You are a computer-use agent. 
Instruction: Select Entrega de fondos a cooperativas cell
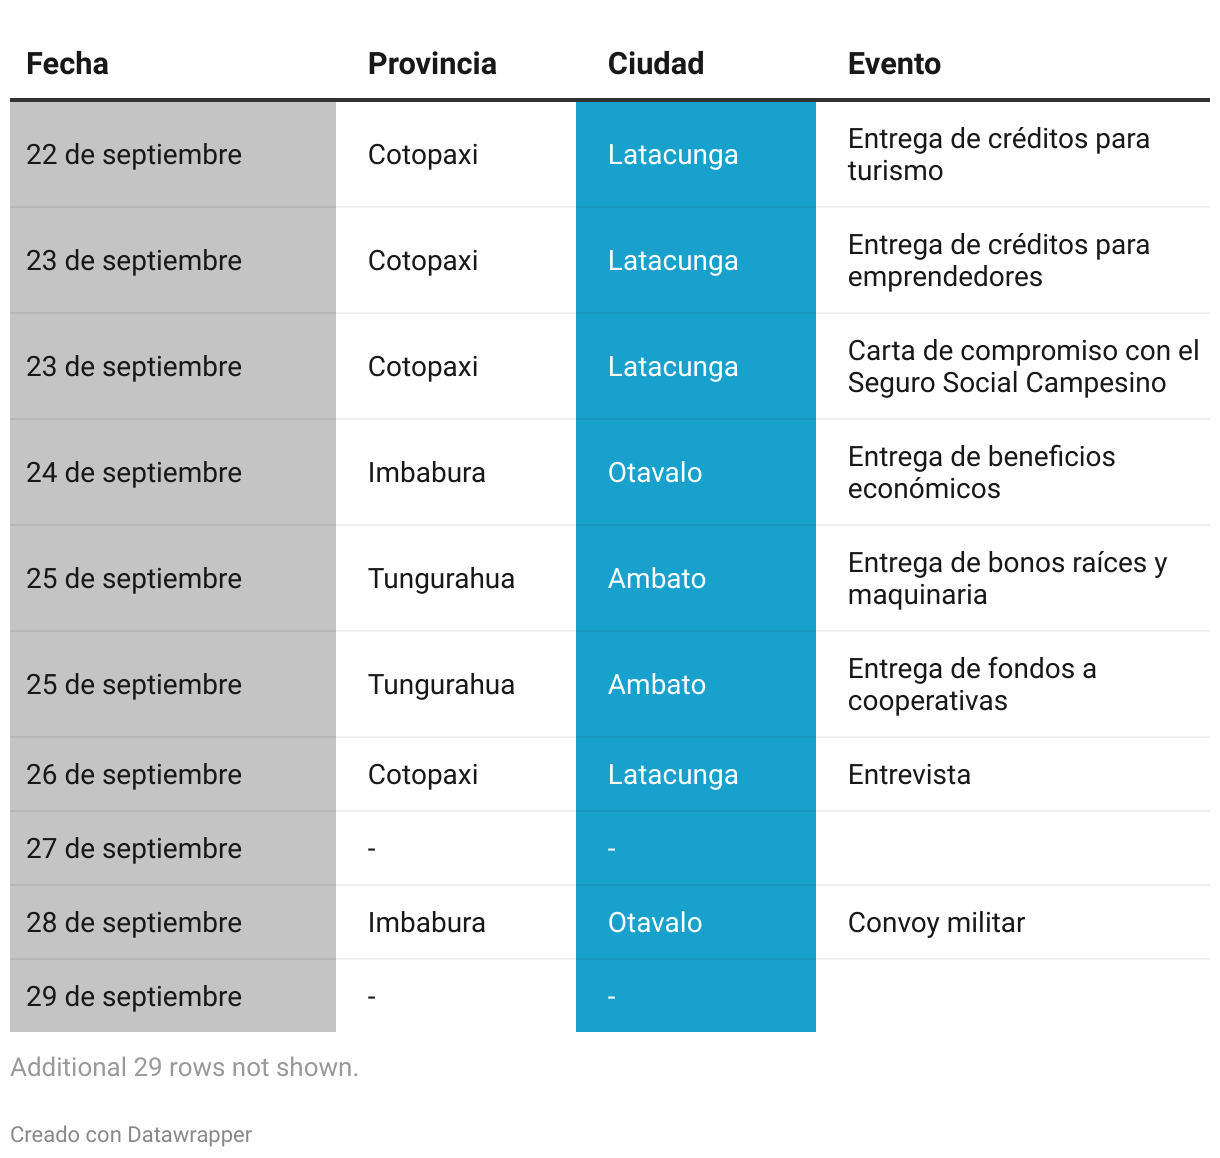coord(1013,685)
